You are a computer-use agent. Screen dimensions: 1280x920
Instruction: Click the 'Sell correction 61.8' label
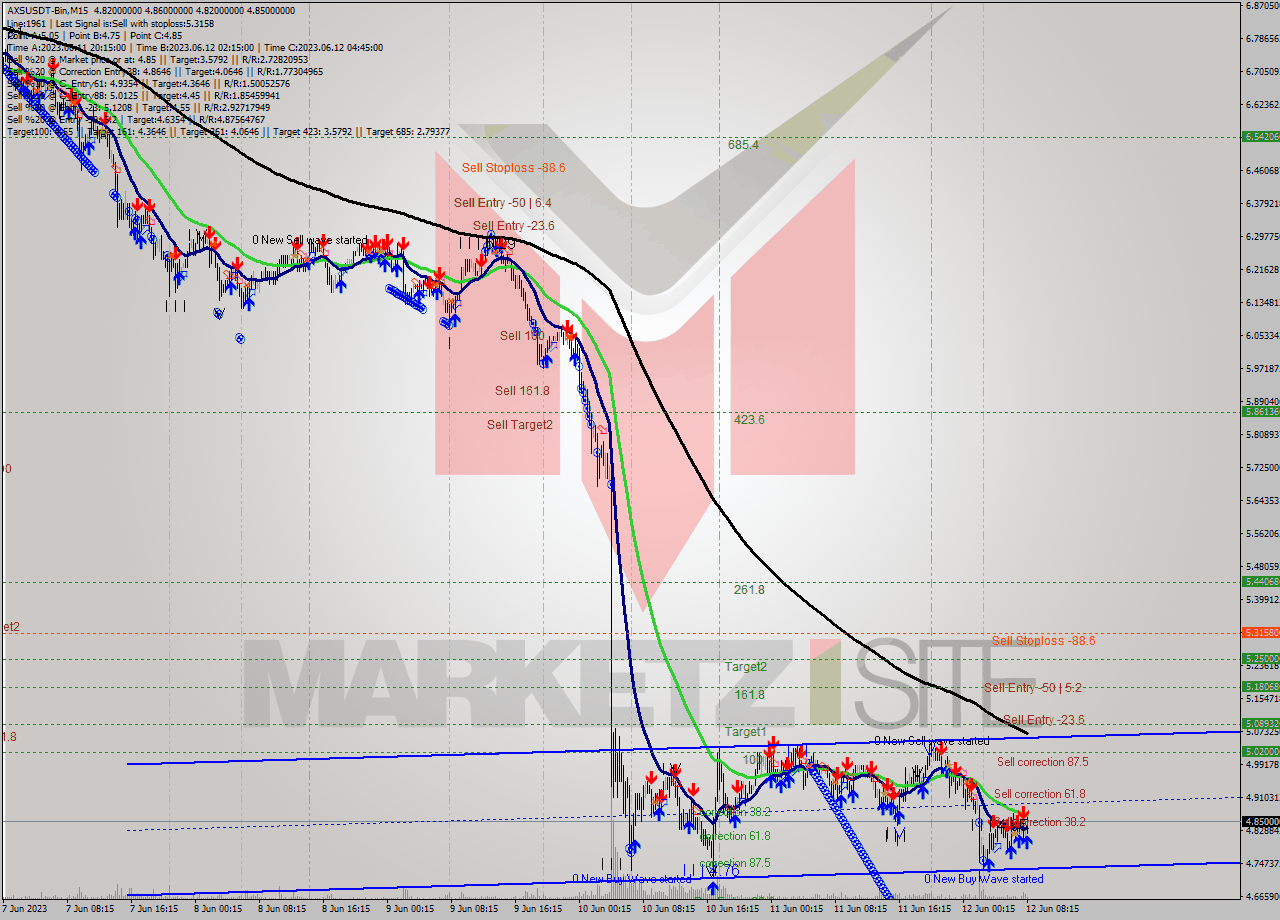coord(1040,794)
